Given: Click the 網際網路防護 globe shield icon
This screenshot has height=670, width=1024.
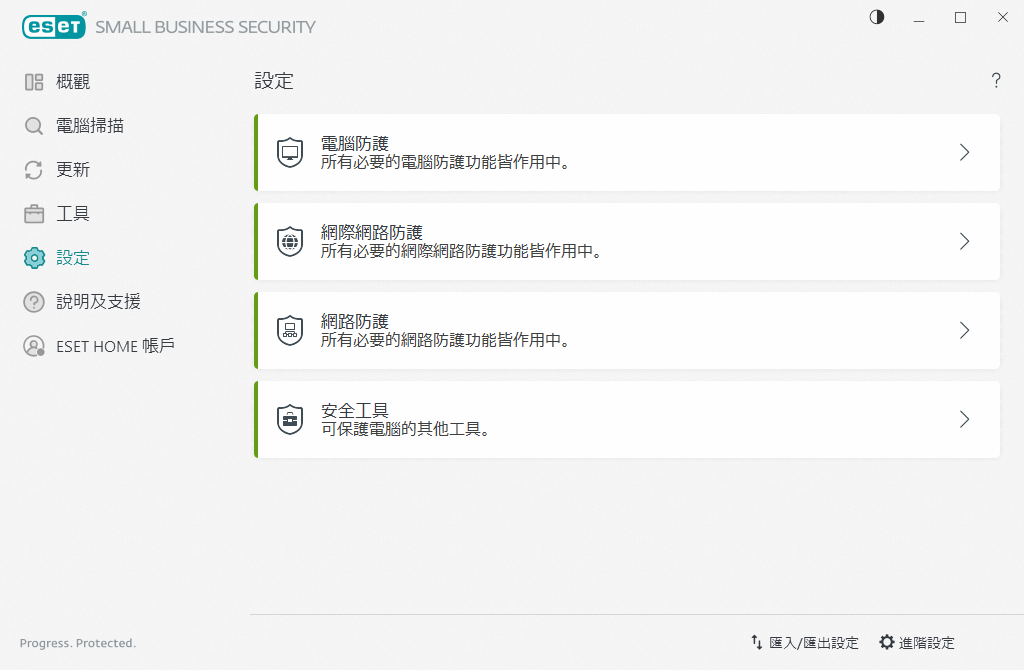Looking at the screenshot, I should [290, 242].
